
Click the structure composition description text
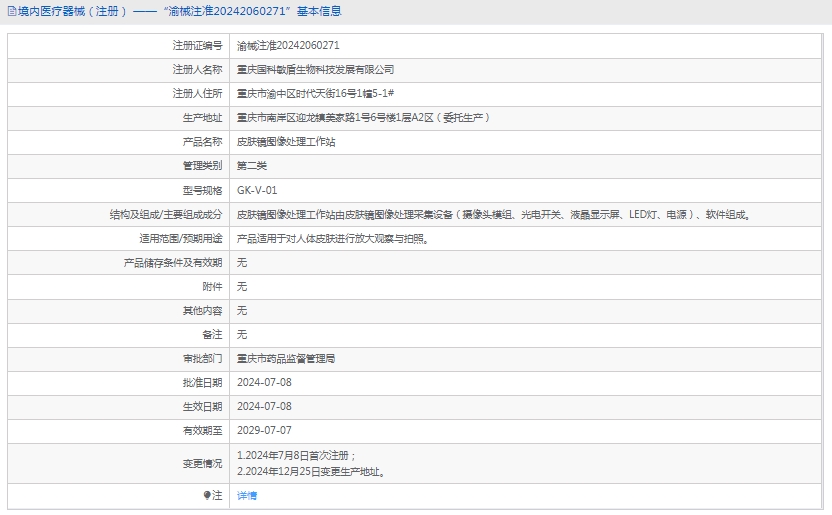(493, 214)
